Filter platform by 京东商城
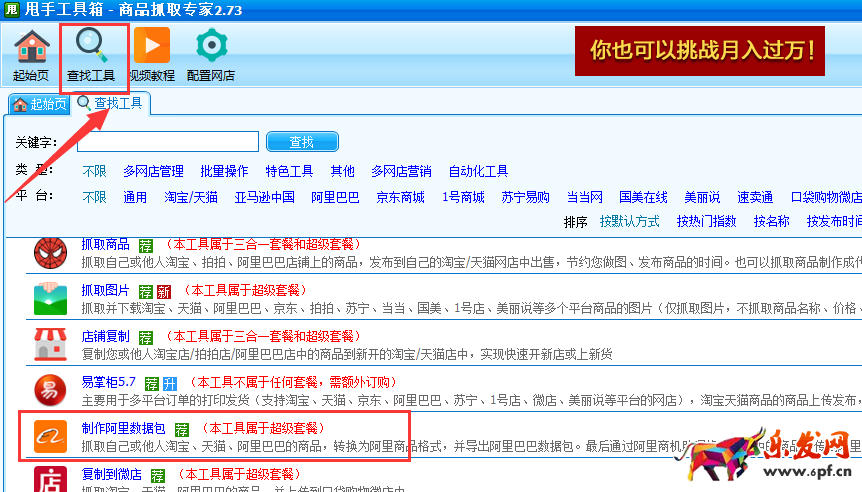 (401, 197)
